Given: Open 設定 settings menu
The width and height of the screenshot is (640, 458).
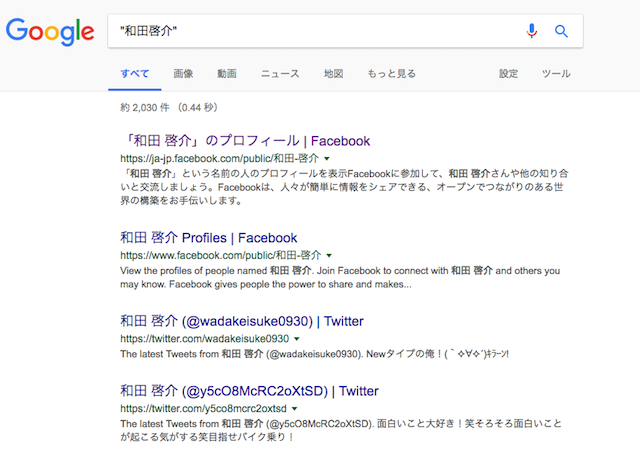Looking at the screenshot, I should click(x=509, y=74).
